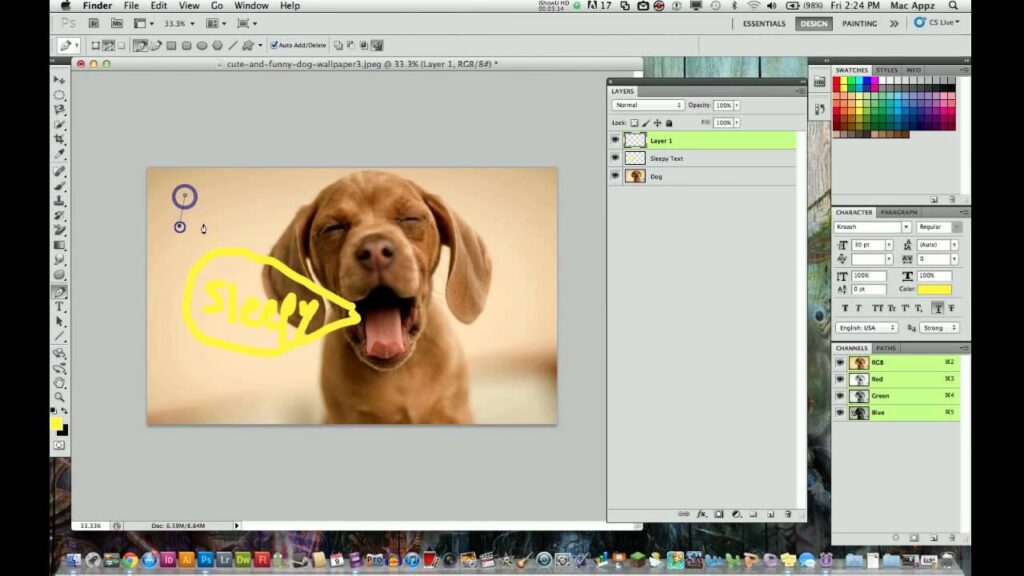Switch to the Paths tab
The height and width of the screenshot is (576, 1024).
[887, 348]
